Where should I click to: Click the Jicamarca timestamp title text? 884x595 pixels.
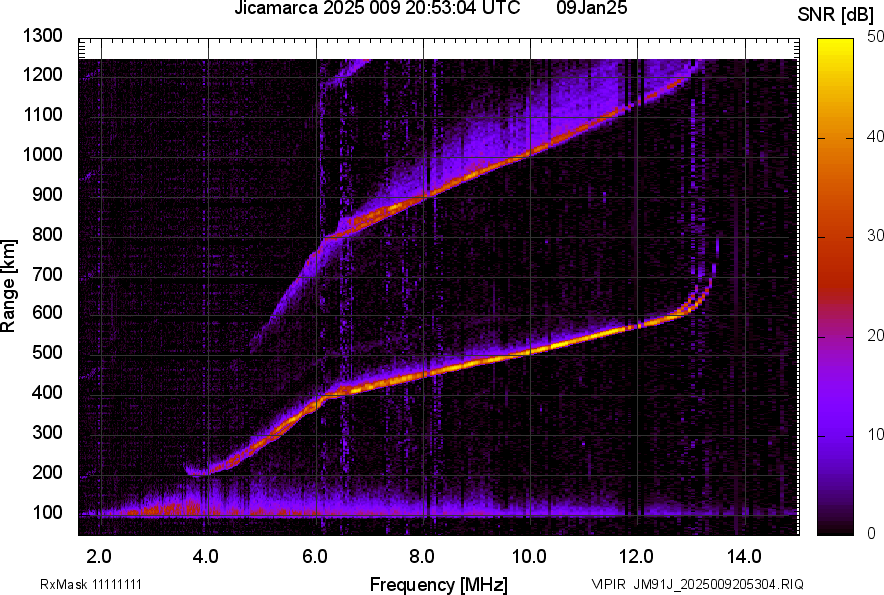point(377,8)
